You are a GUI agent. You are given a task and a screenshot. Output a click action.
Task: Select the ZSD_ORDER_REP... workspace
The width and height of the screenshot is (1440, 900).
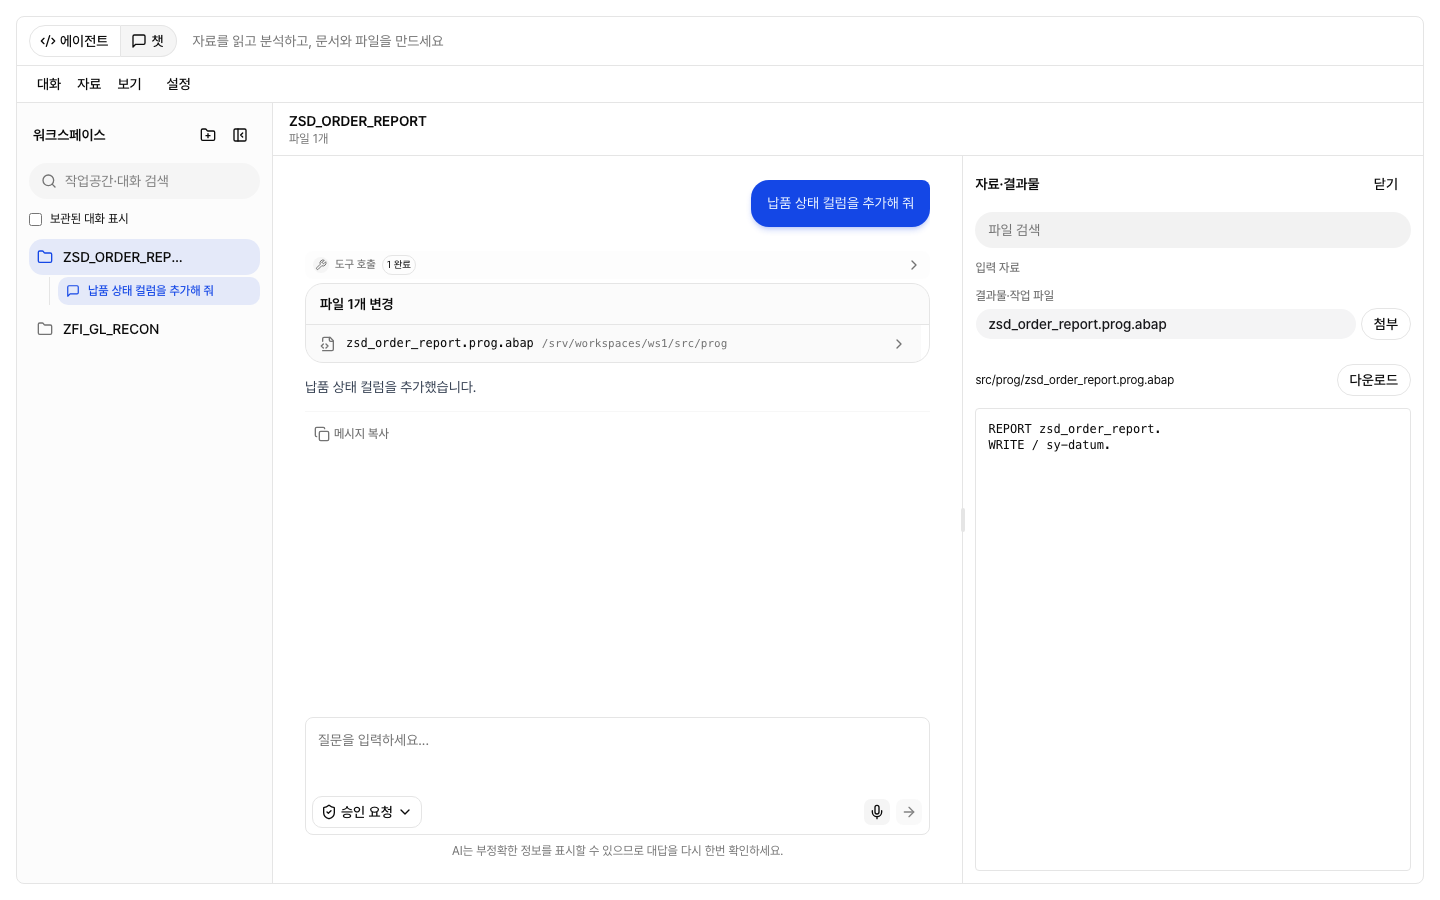tap(144, 257)
